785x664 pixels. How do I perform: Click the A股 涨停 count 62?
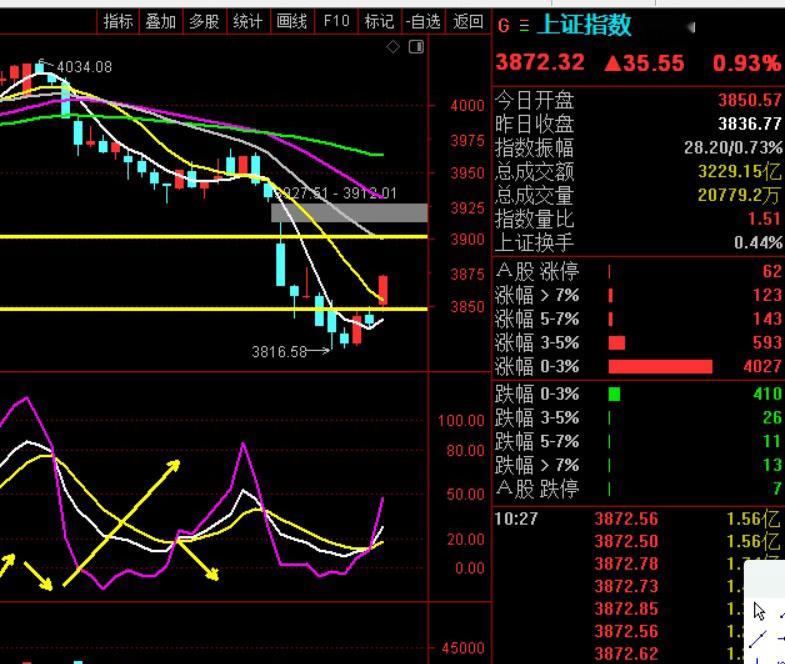tap(771, 271)
